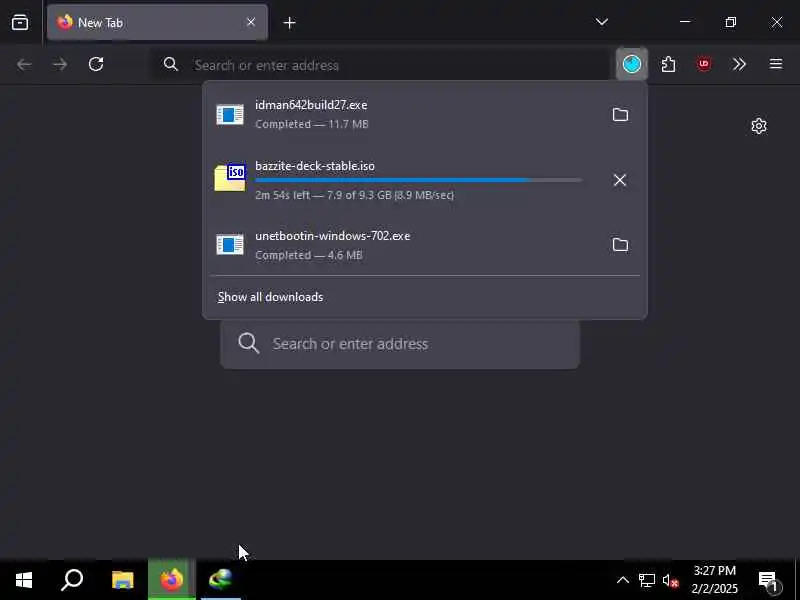The height and width of the screenshot is (600, 800).
Task: Click Show all downloads
Action: (270, 297)
